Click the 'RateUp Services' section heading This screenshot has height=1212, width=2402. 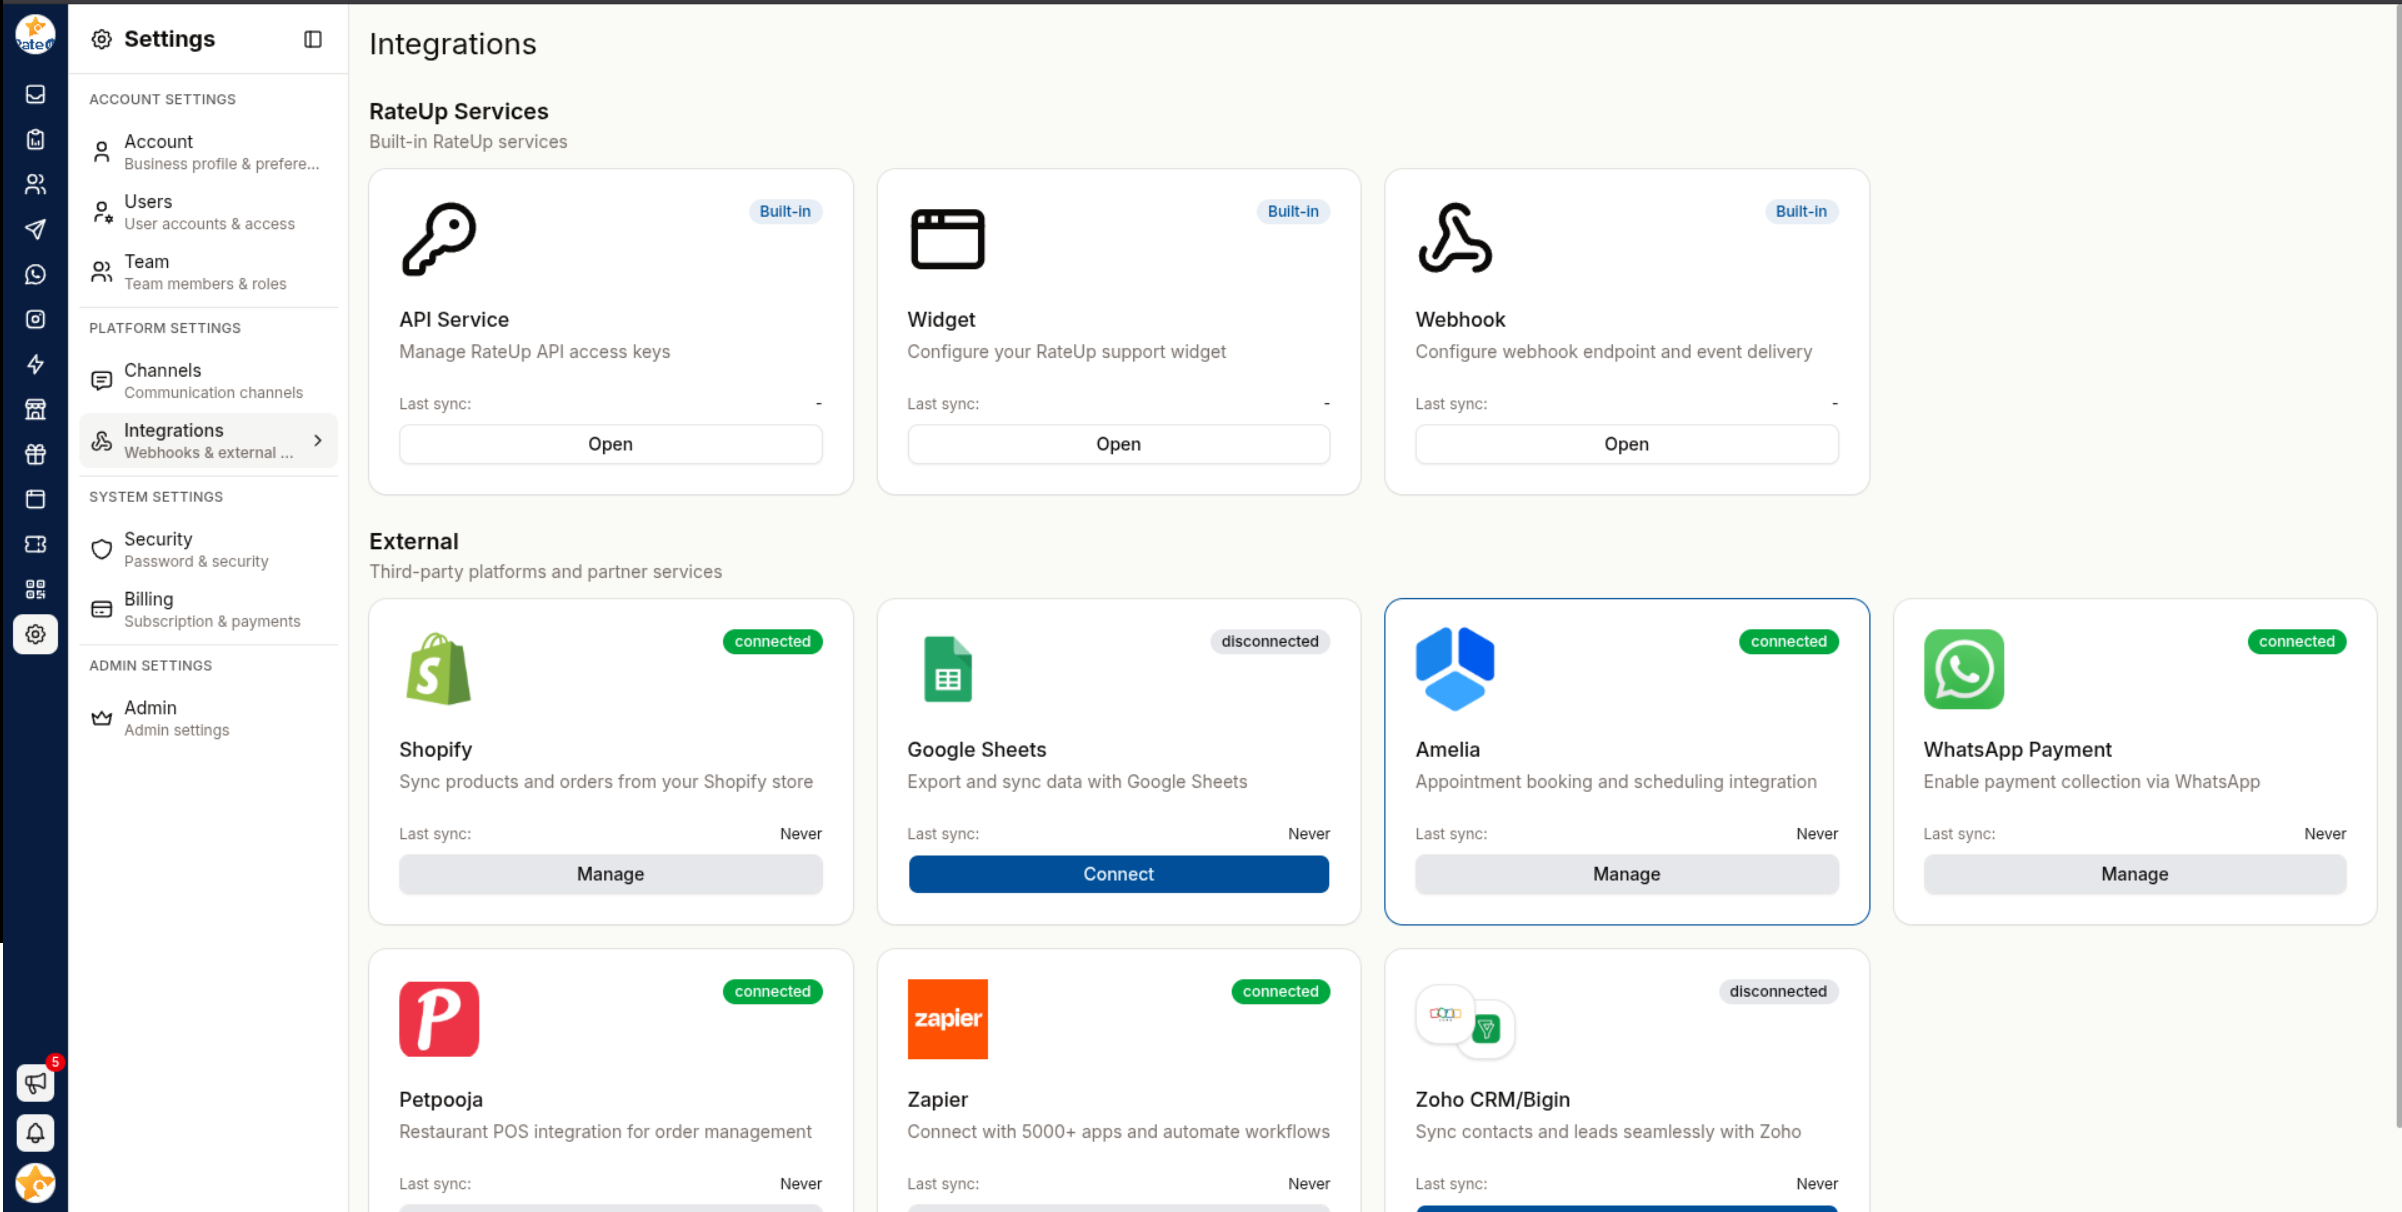tap(458, 111)
